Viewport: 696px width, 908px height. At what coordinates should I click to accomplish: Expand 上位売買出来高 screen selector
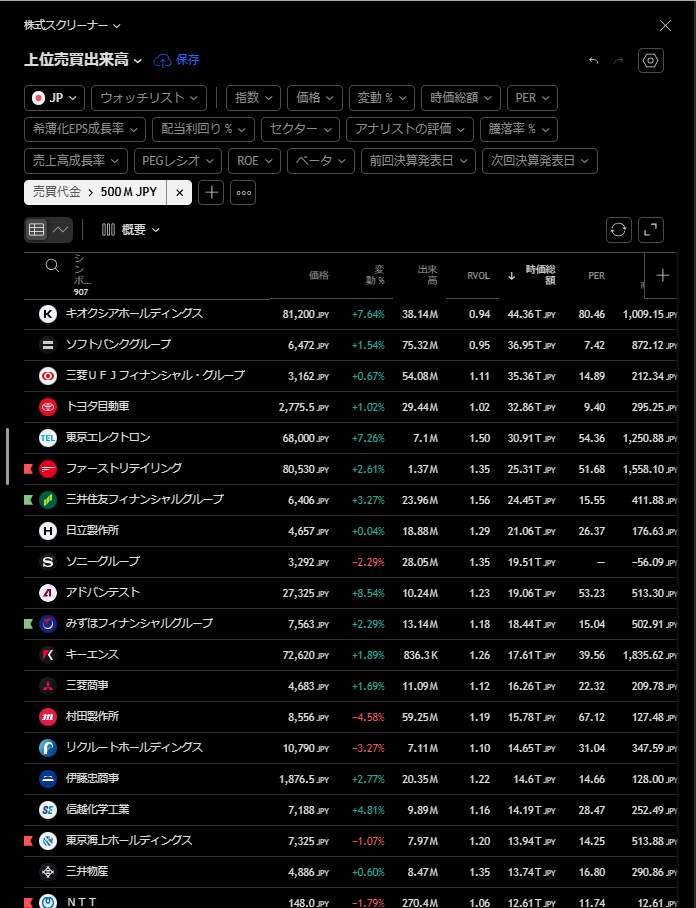point(83,60)
